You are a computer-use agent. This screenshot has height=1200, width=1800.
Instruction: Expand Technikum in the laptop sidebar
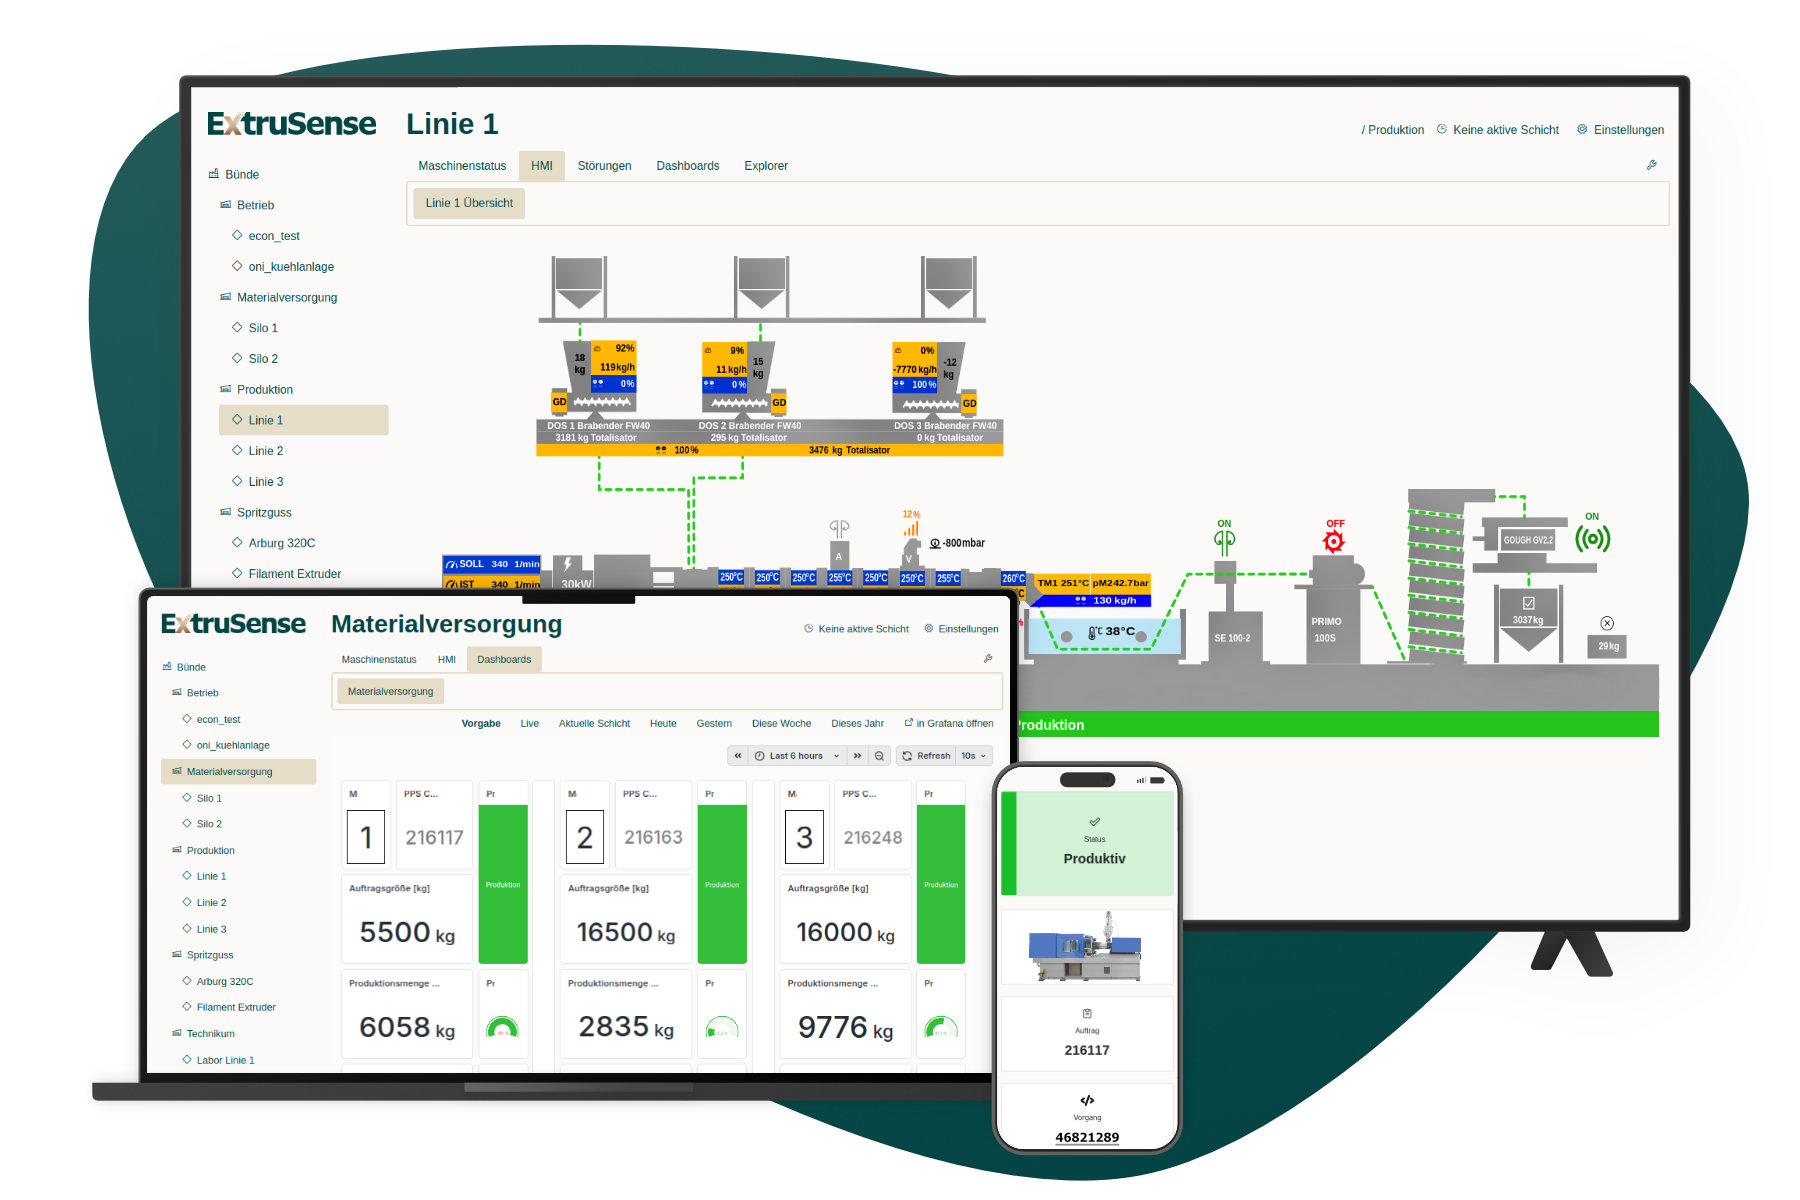tap(204, 1034)
